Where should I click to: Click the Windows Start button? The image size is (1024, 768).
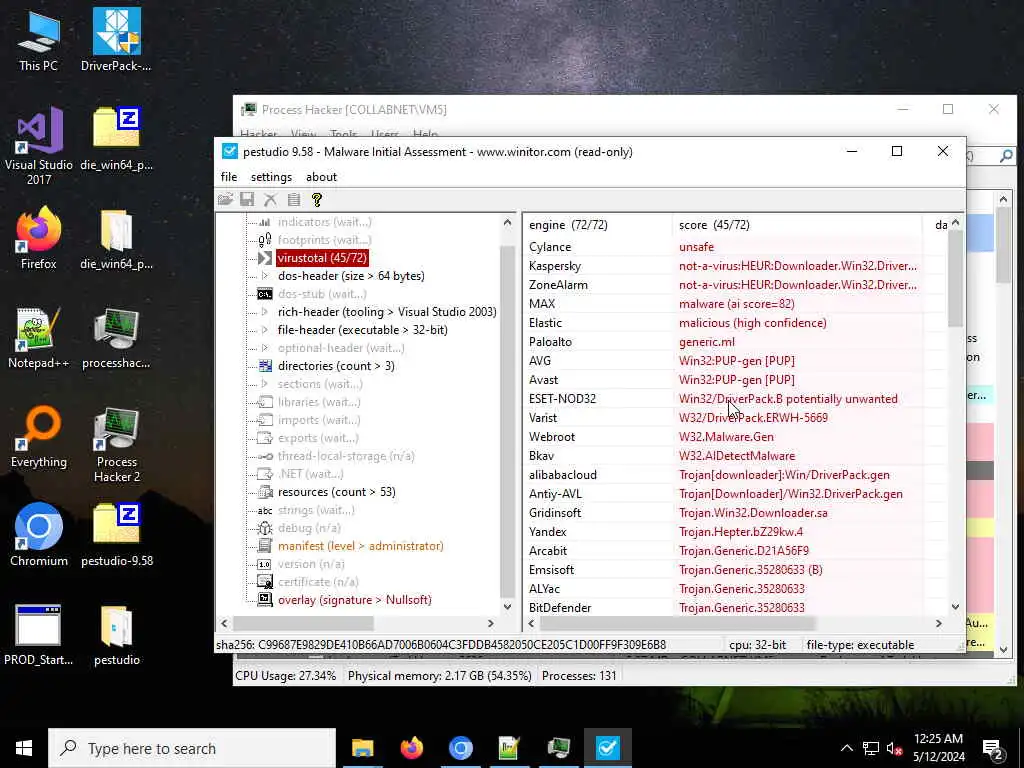(24, 748)
